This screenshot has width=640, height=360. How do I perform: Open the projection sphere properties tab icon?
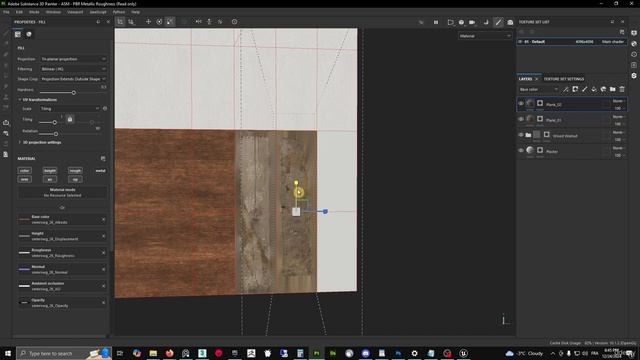pos(29,34)
